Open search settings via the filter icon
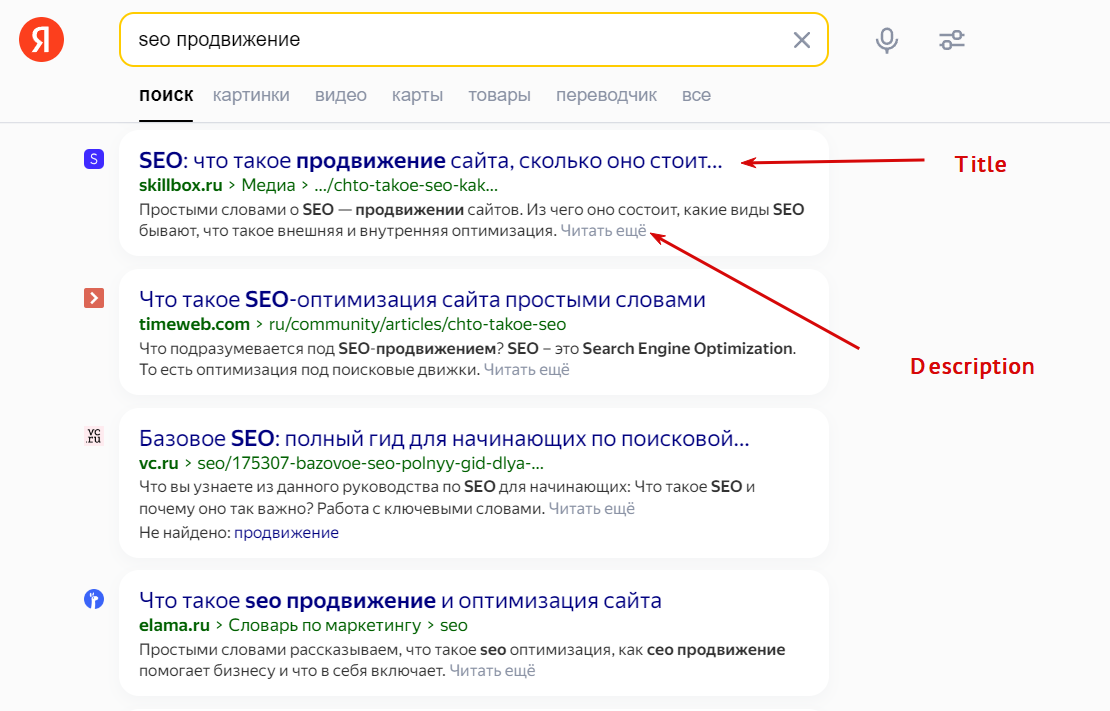1110x711 pixels. (x=951, y=39)
